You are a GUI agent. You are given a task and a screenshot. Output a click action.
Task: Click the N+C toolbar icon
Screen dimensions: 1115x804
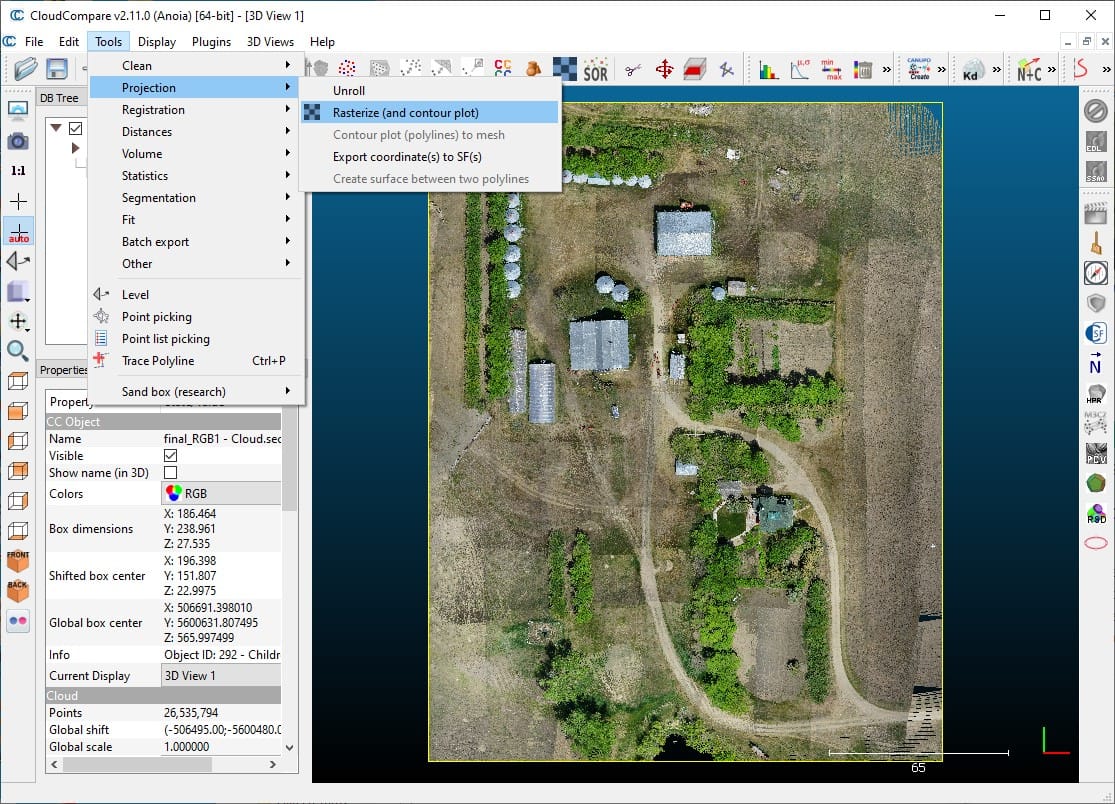pos(1028,70)
